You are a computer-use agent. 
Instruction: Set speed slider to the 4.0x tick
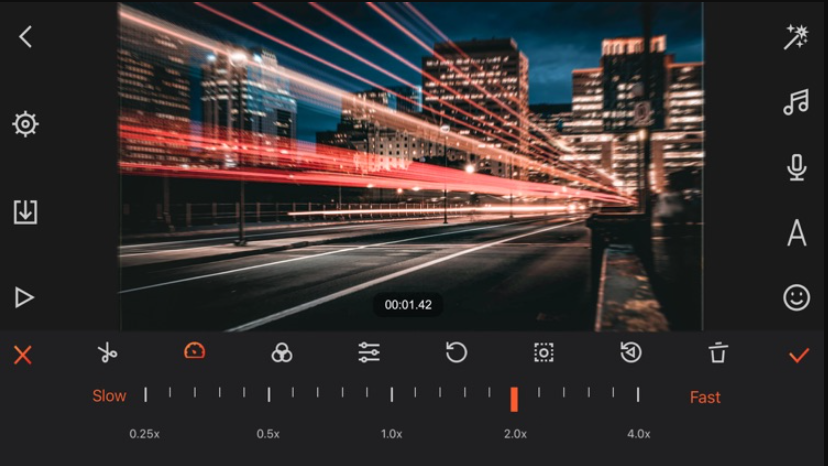(638, 395)
